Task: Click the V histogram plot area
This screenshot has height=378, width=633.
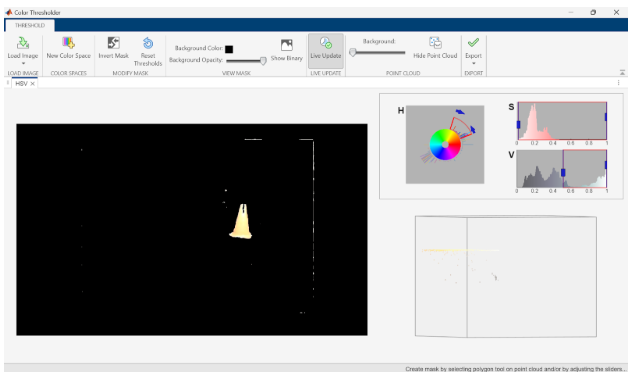Action: (562, 169)
